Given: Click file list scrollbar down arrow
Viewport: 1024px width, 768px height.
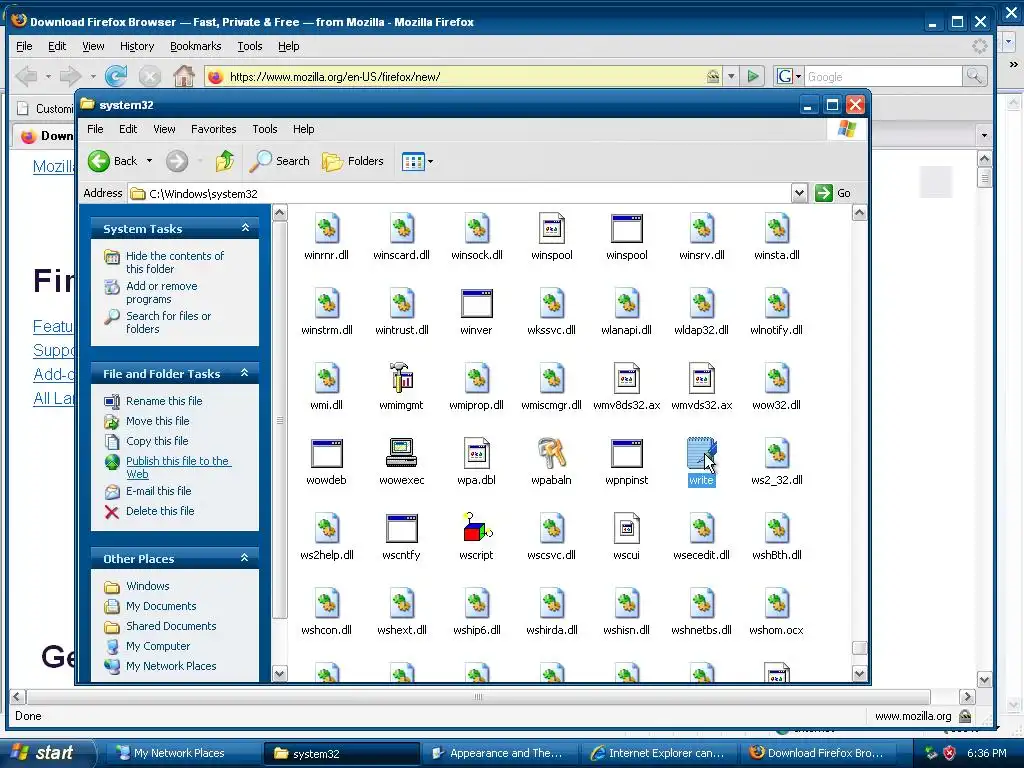Looking at the screenshot, I should (859, 673).
